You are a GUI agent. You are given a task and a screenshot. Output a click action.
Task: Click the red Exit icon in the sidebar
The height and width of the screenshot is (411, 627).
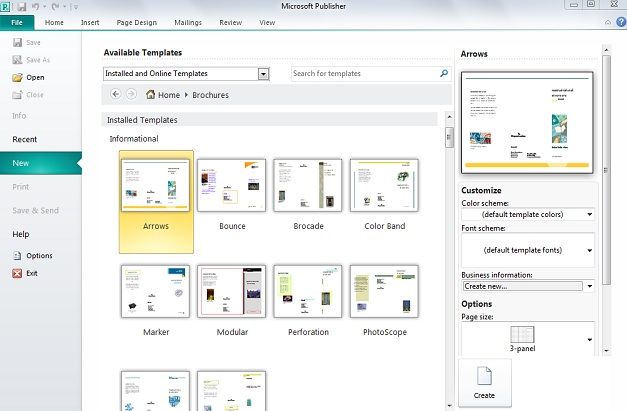(17, 273)
